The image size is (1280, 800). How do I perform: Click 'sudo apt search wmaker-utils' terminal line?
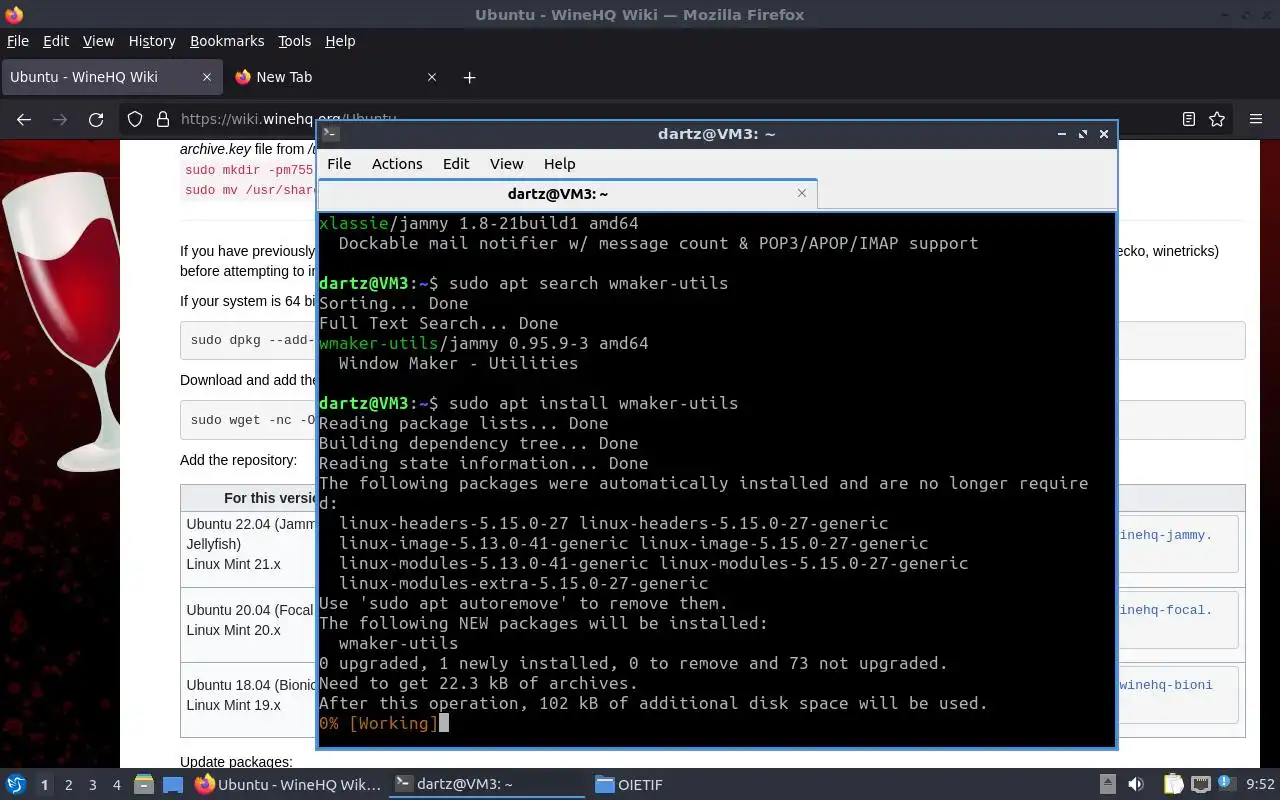[x=588, y=283]
